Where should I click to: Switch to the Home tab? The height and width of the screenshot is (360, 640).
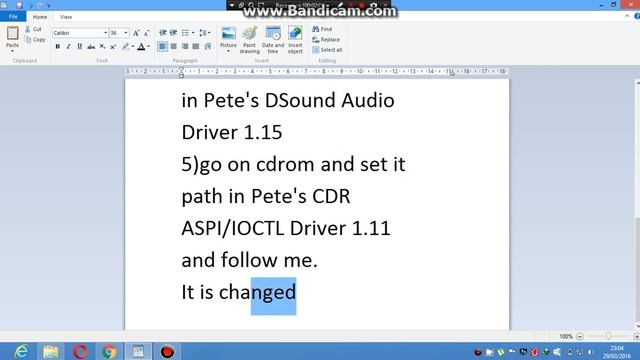click(x=40, y=17)
